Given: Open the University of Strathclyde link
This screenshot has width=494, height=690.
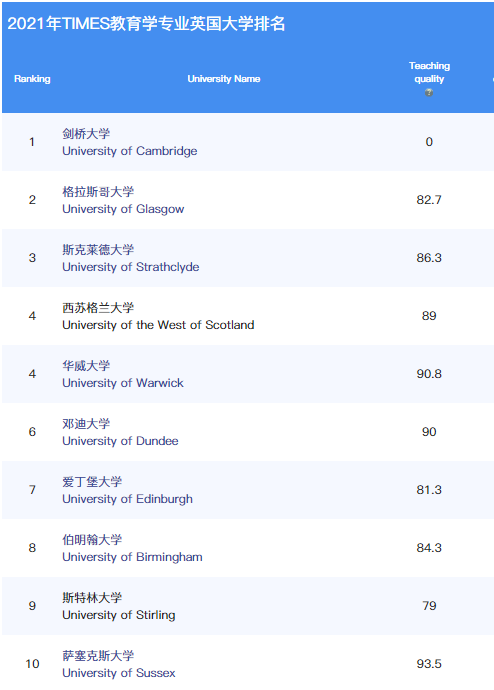Looking at the screenshot, I should click(131, 267).
